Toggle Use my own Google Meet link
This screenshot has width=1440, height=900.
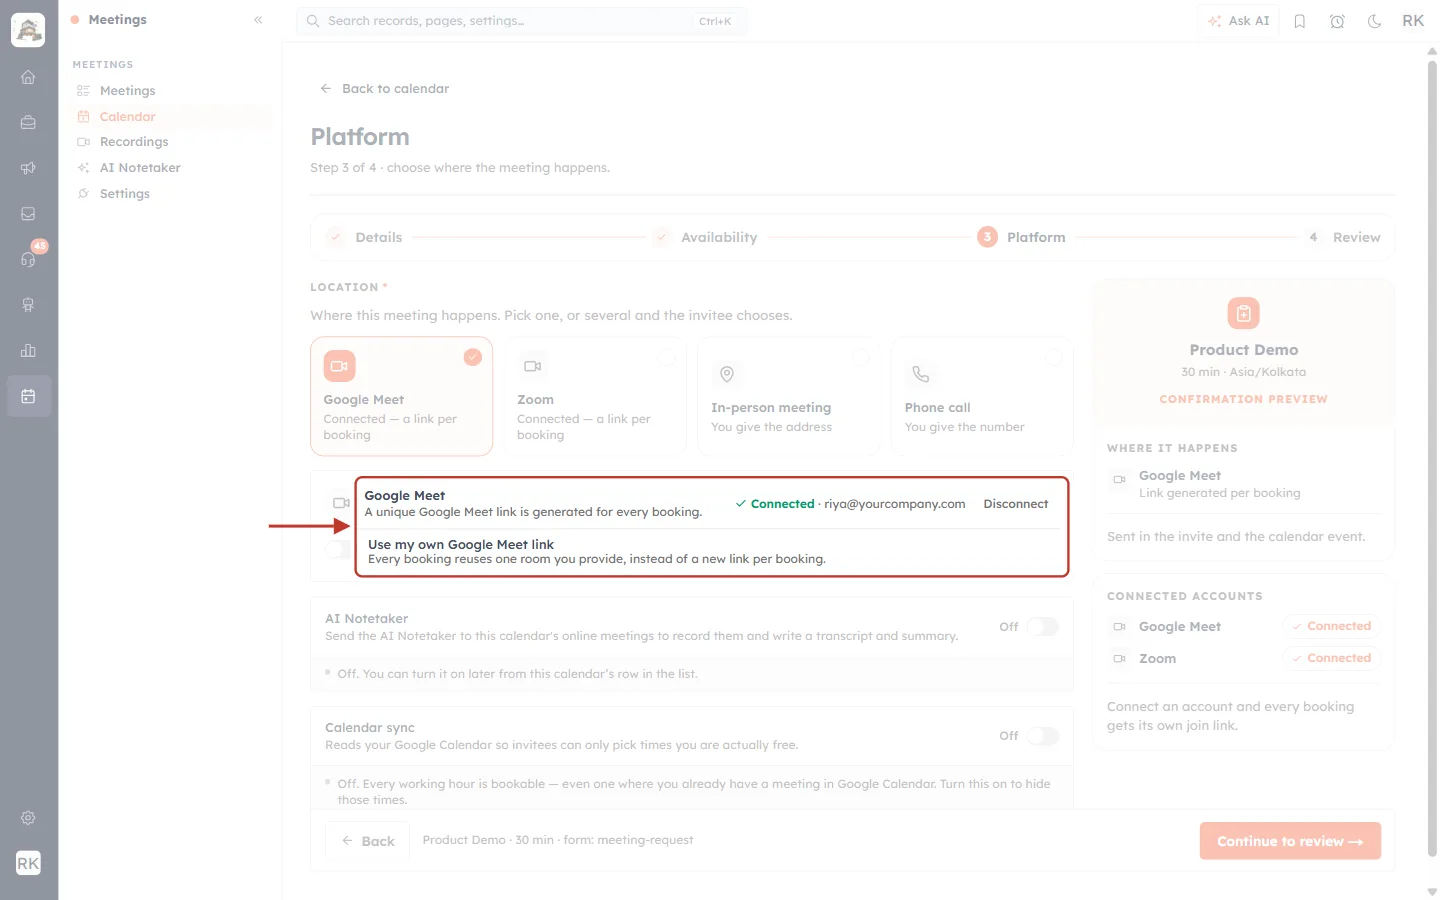point(339,549)
